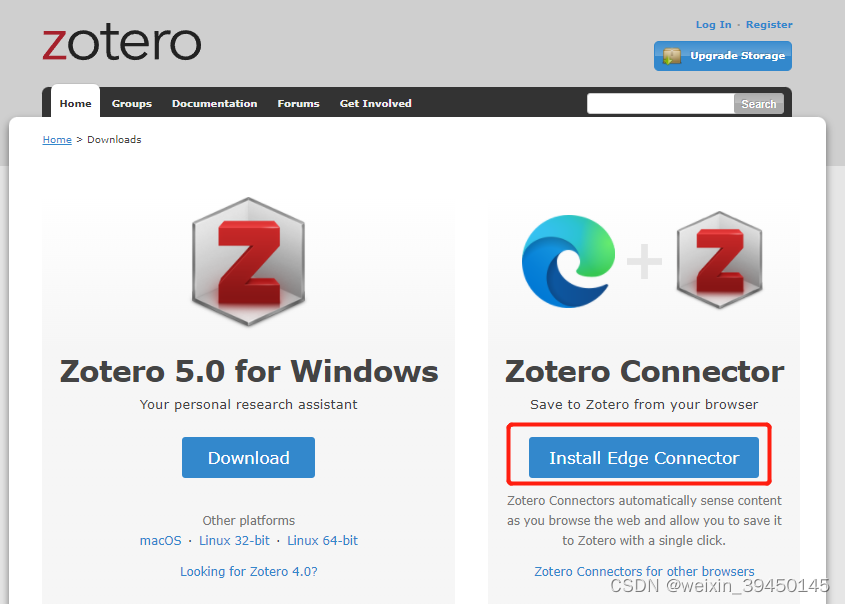
Task: Click the Upgrade Storage button
Action: click(x=723, y=56)
